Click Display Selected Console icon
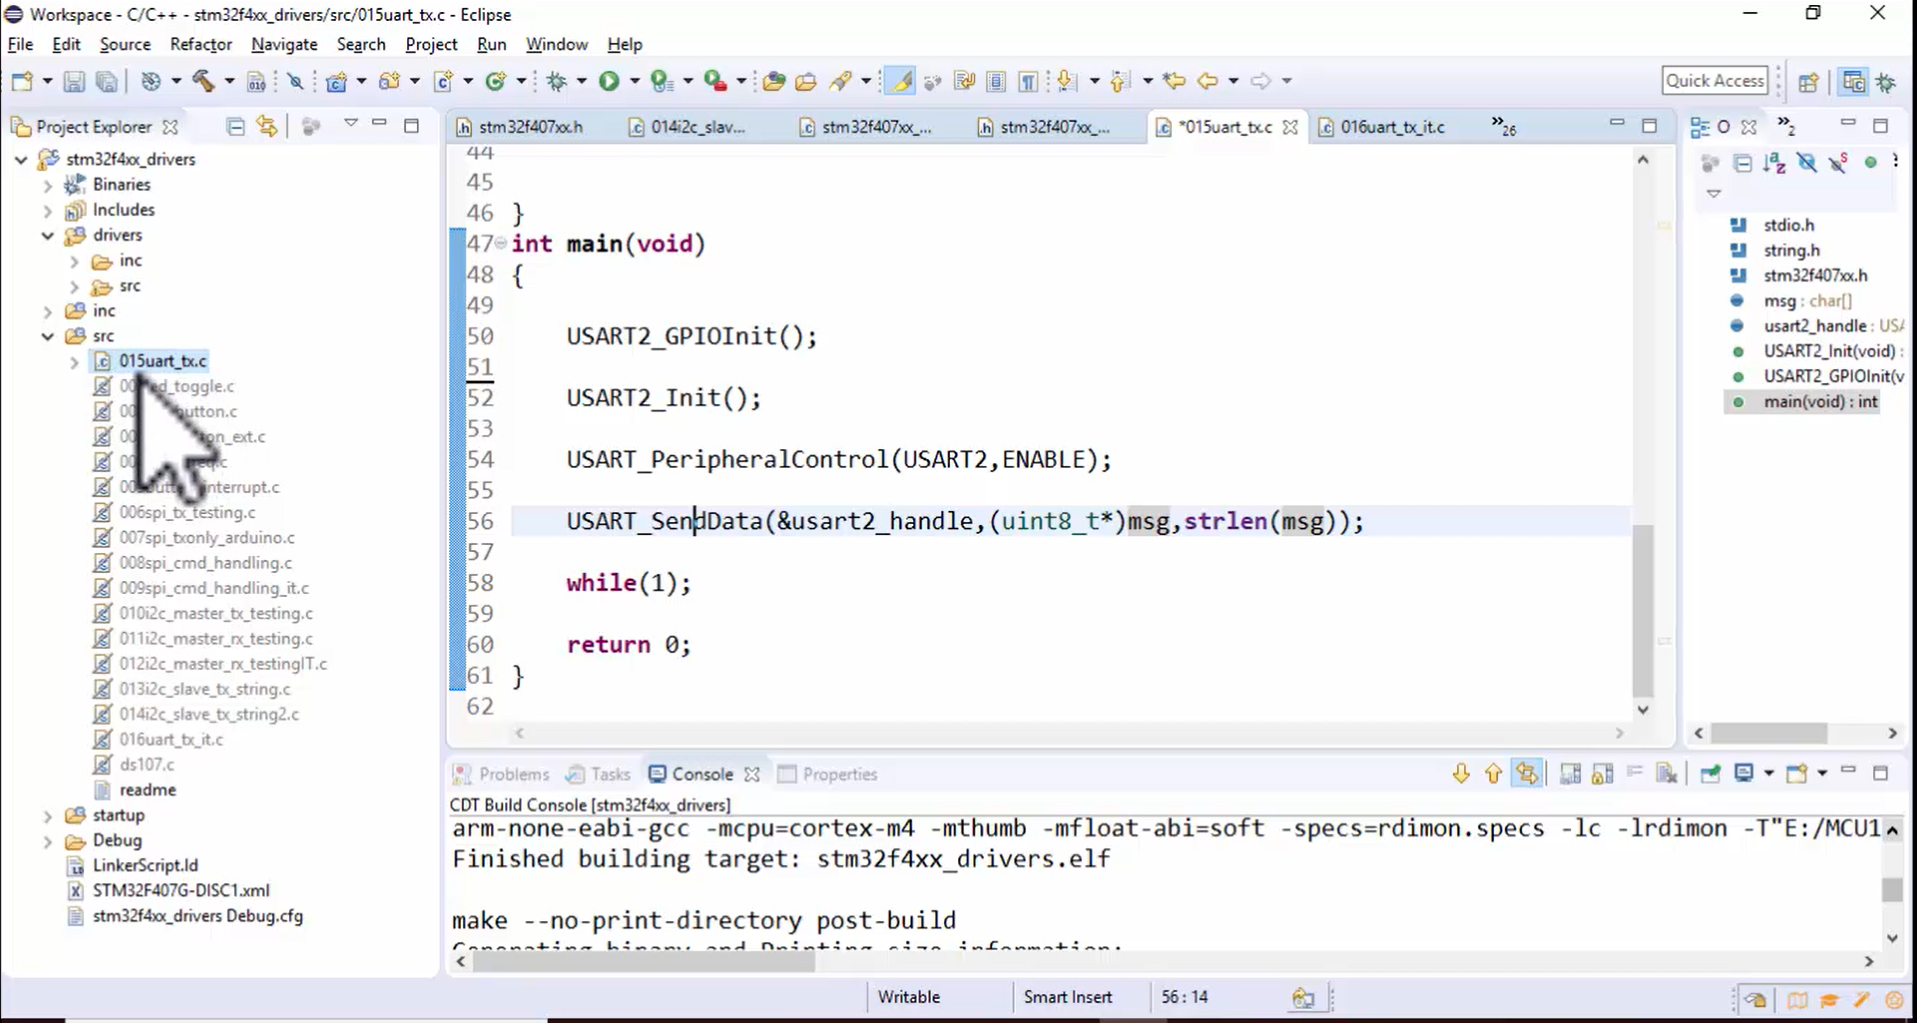Viewport: 1917px width, 1023px height. pos(1744,774)
